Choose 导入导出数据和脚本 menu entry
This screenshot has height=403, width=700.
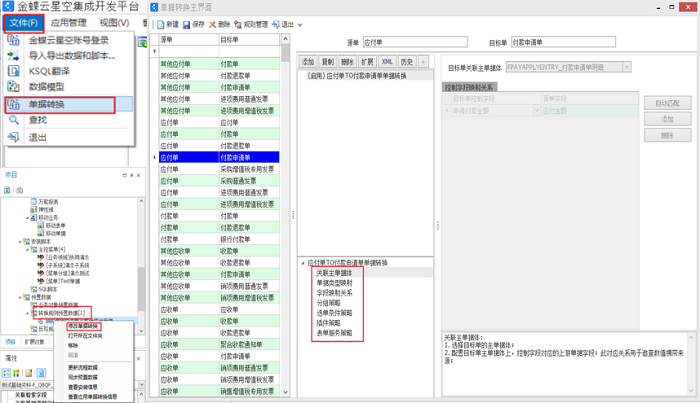coord(68,56)
